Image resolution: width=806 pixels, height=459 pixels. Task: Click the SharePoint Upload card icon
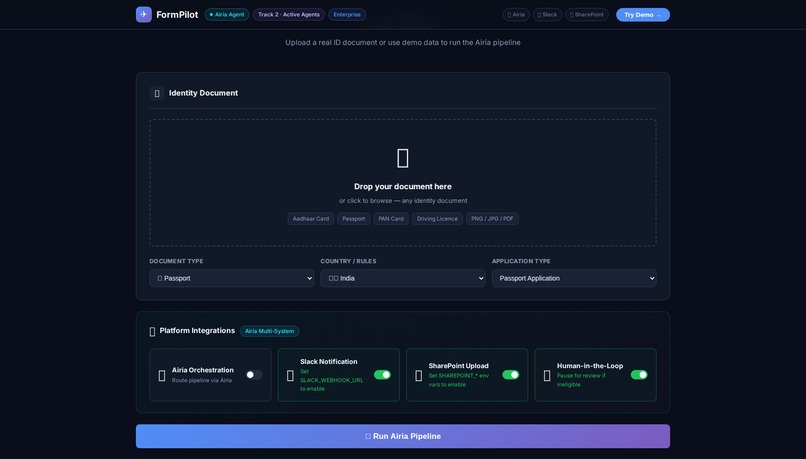tap(418, 376)
